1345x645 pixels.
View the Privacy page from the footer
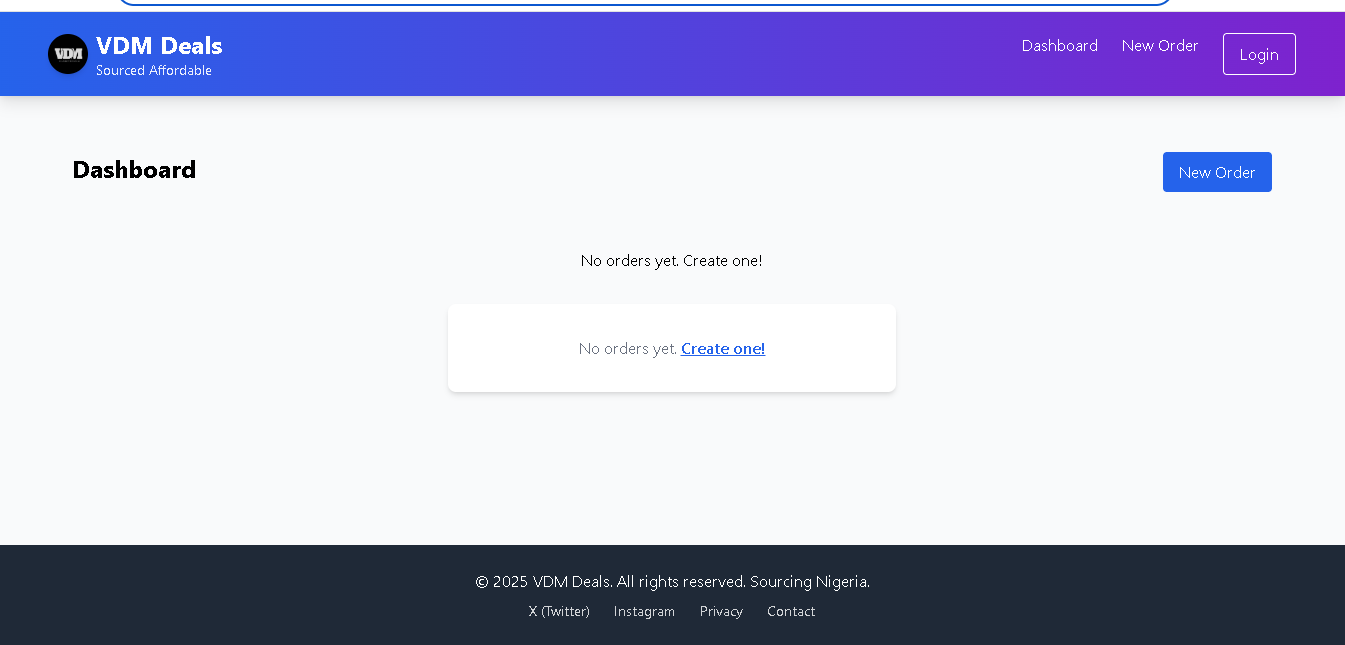coord(721,611)
